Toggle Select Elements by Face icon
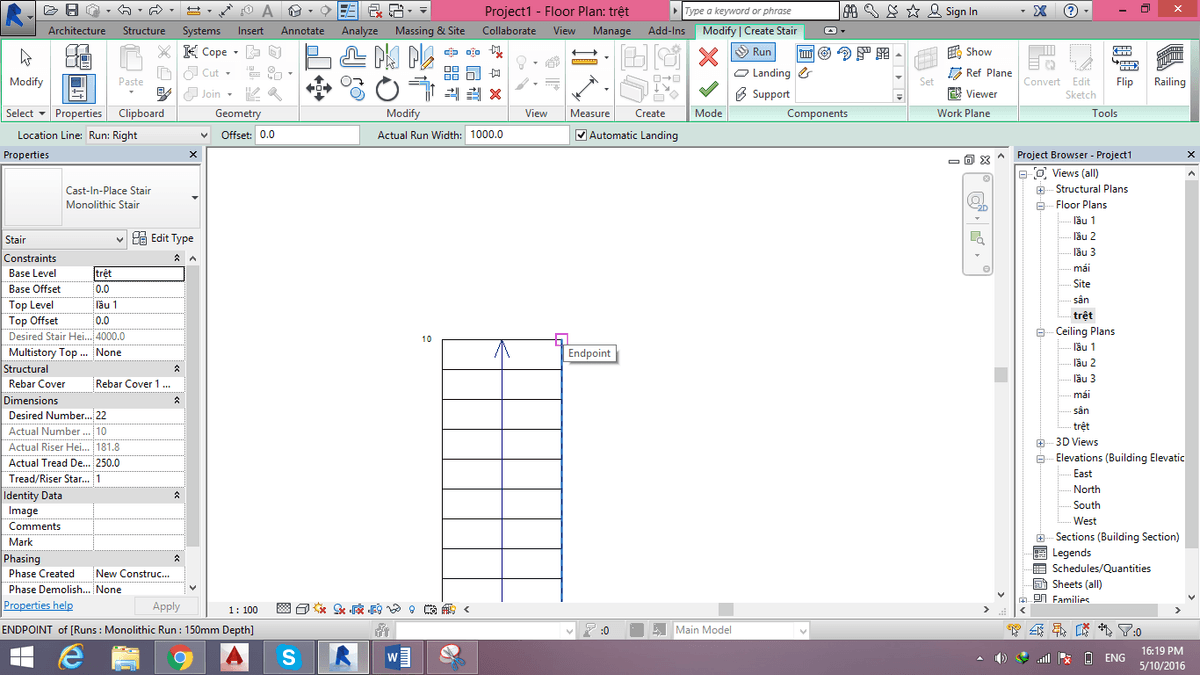This screenshot has height=675, width=1200. 1082,630
